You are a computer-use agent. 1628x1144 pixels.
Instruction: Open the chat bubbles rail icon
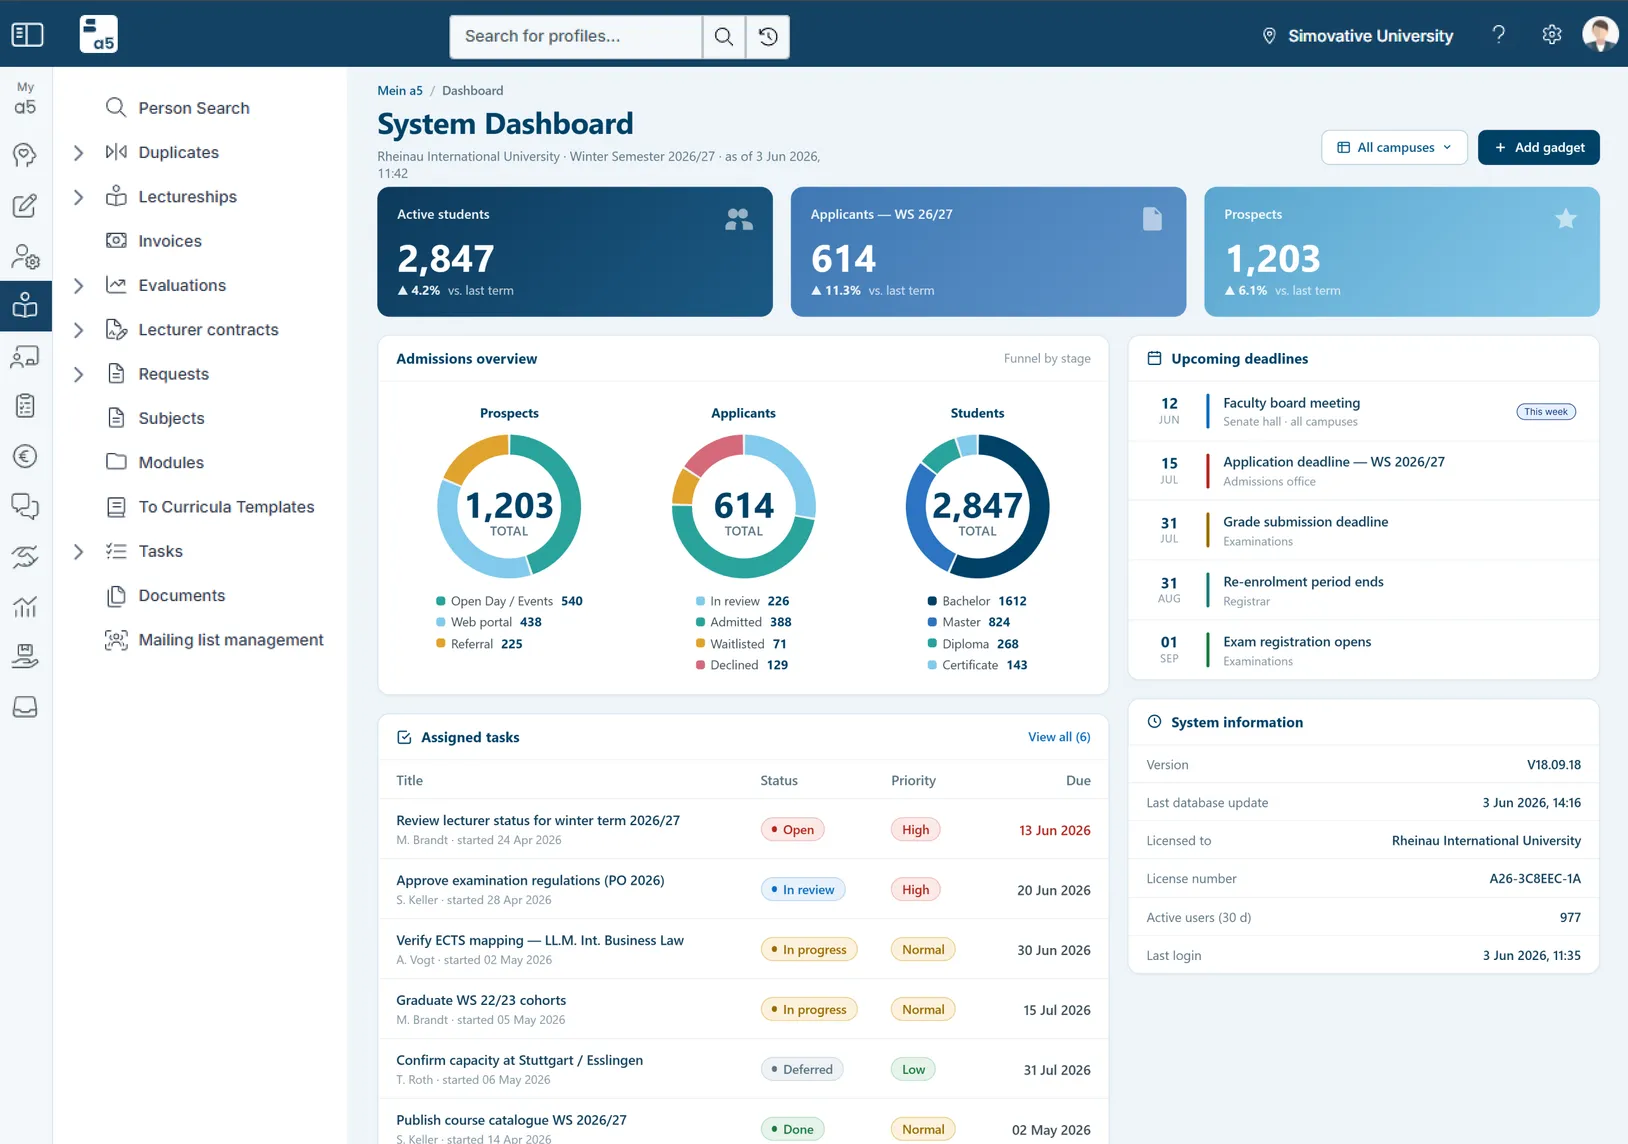tap(26, 506)
